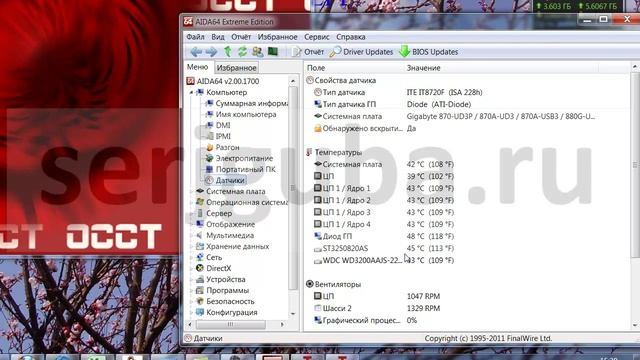Expand DirectX tree node

[191, 269]
